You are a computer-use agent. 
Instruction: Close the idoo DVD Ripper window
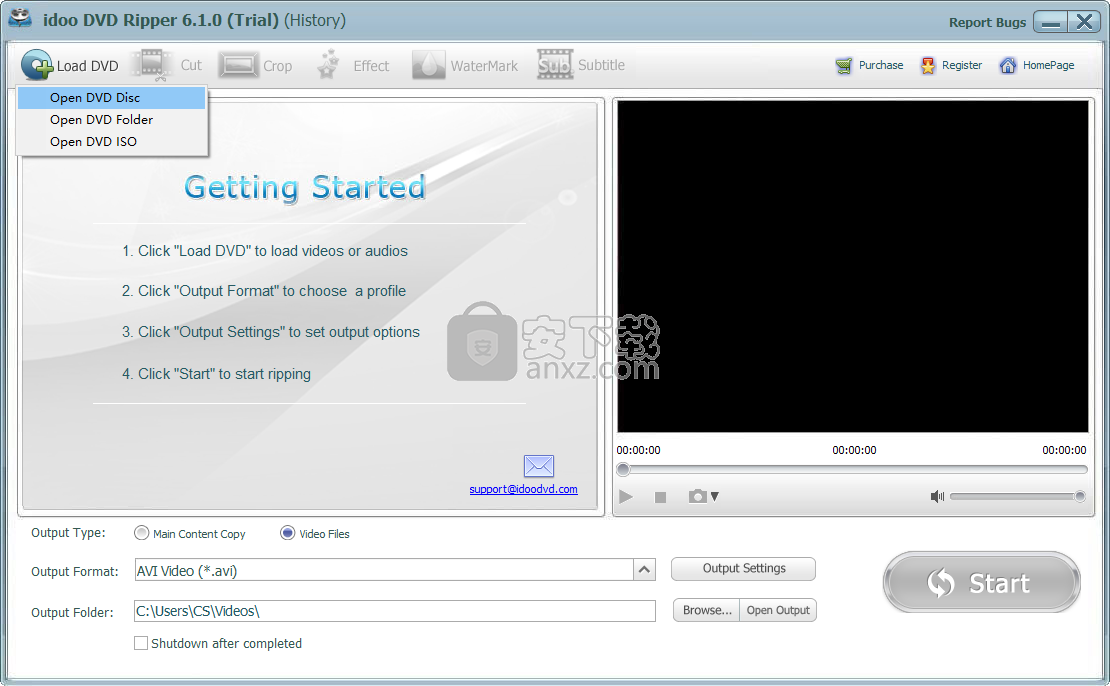coord(1084,22)
